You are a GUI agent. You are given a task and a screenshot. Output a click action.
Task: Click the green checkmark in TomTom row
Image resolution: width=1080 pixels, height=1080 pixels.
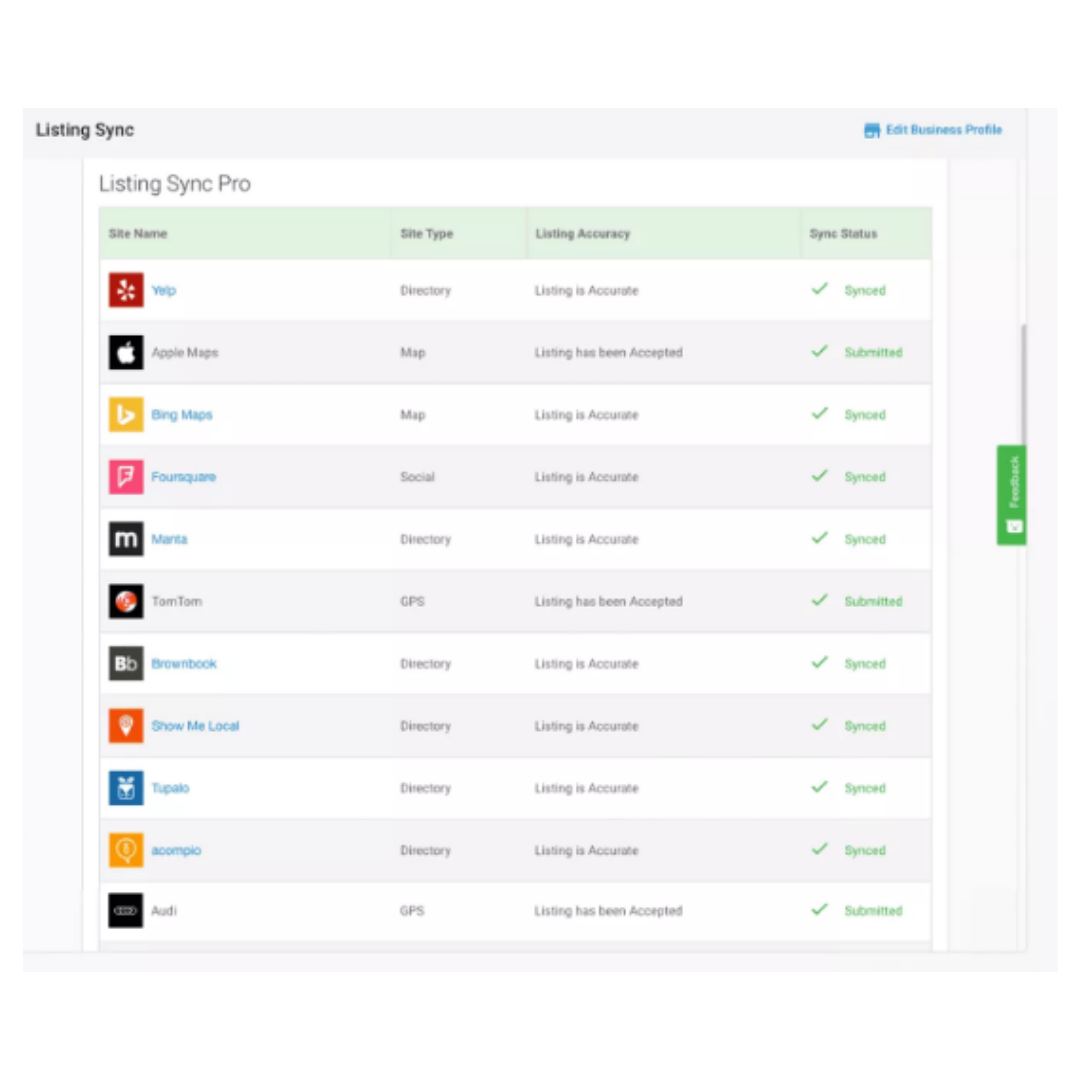[x=820, y=600]
